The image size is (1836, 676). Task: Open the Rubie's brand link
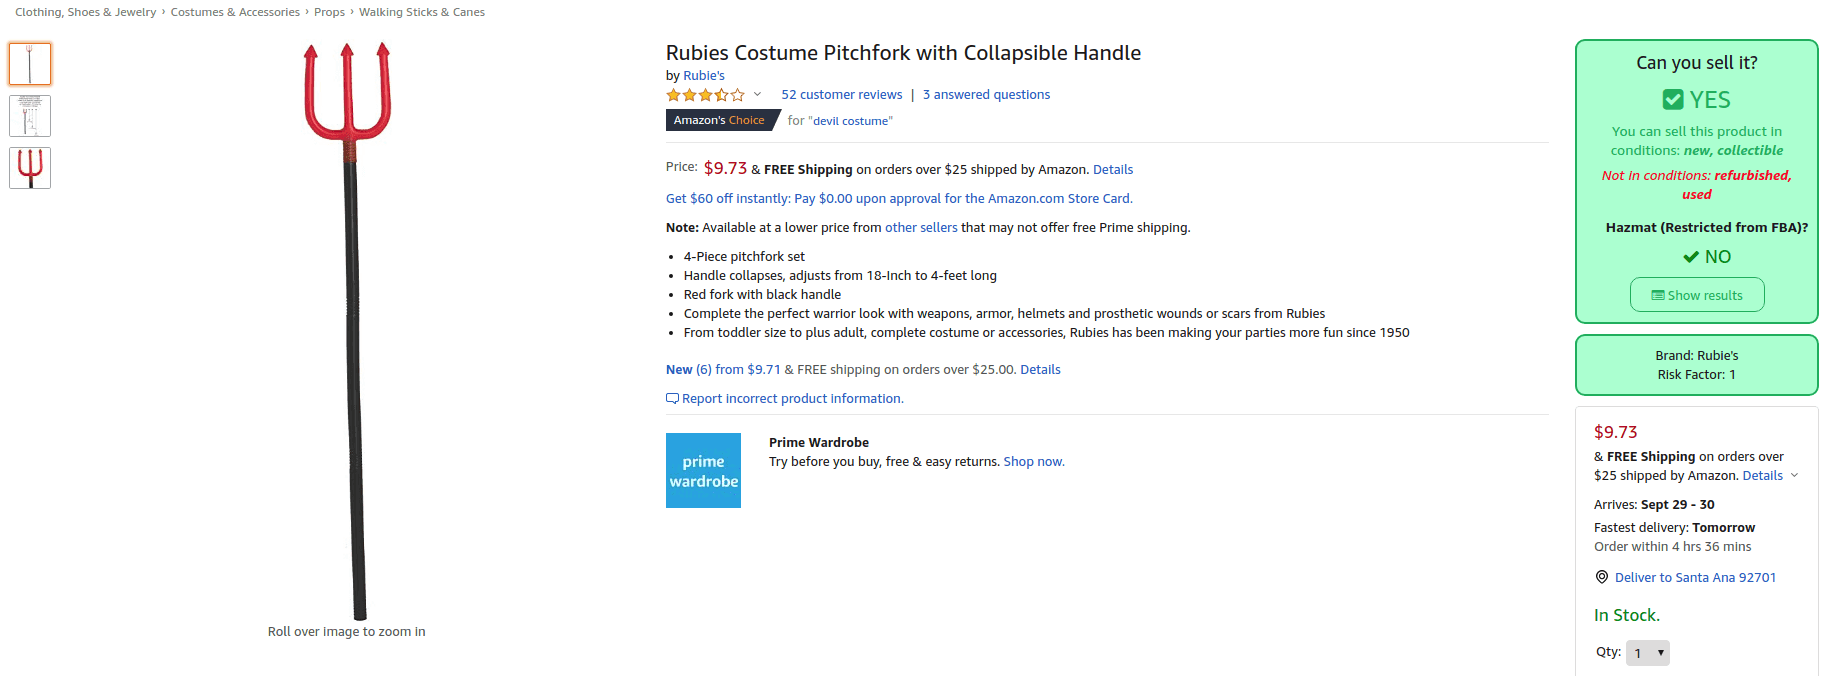[x=703, y=75]
